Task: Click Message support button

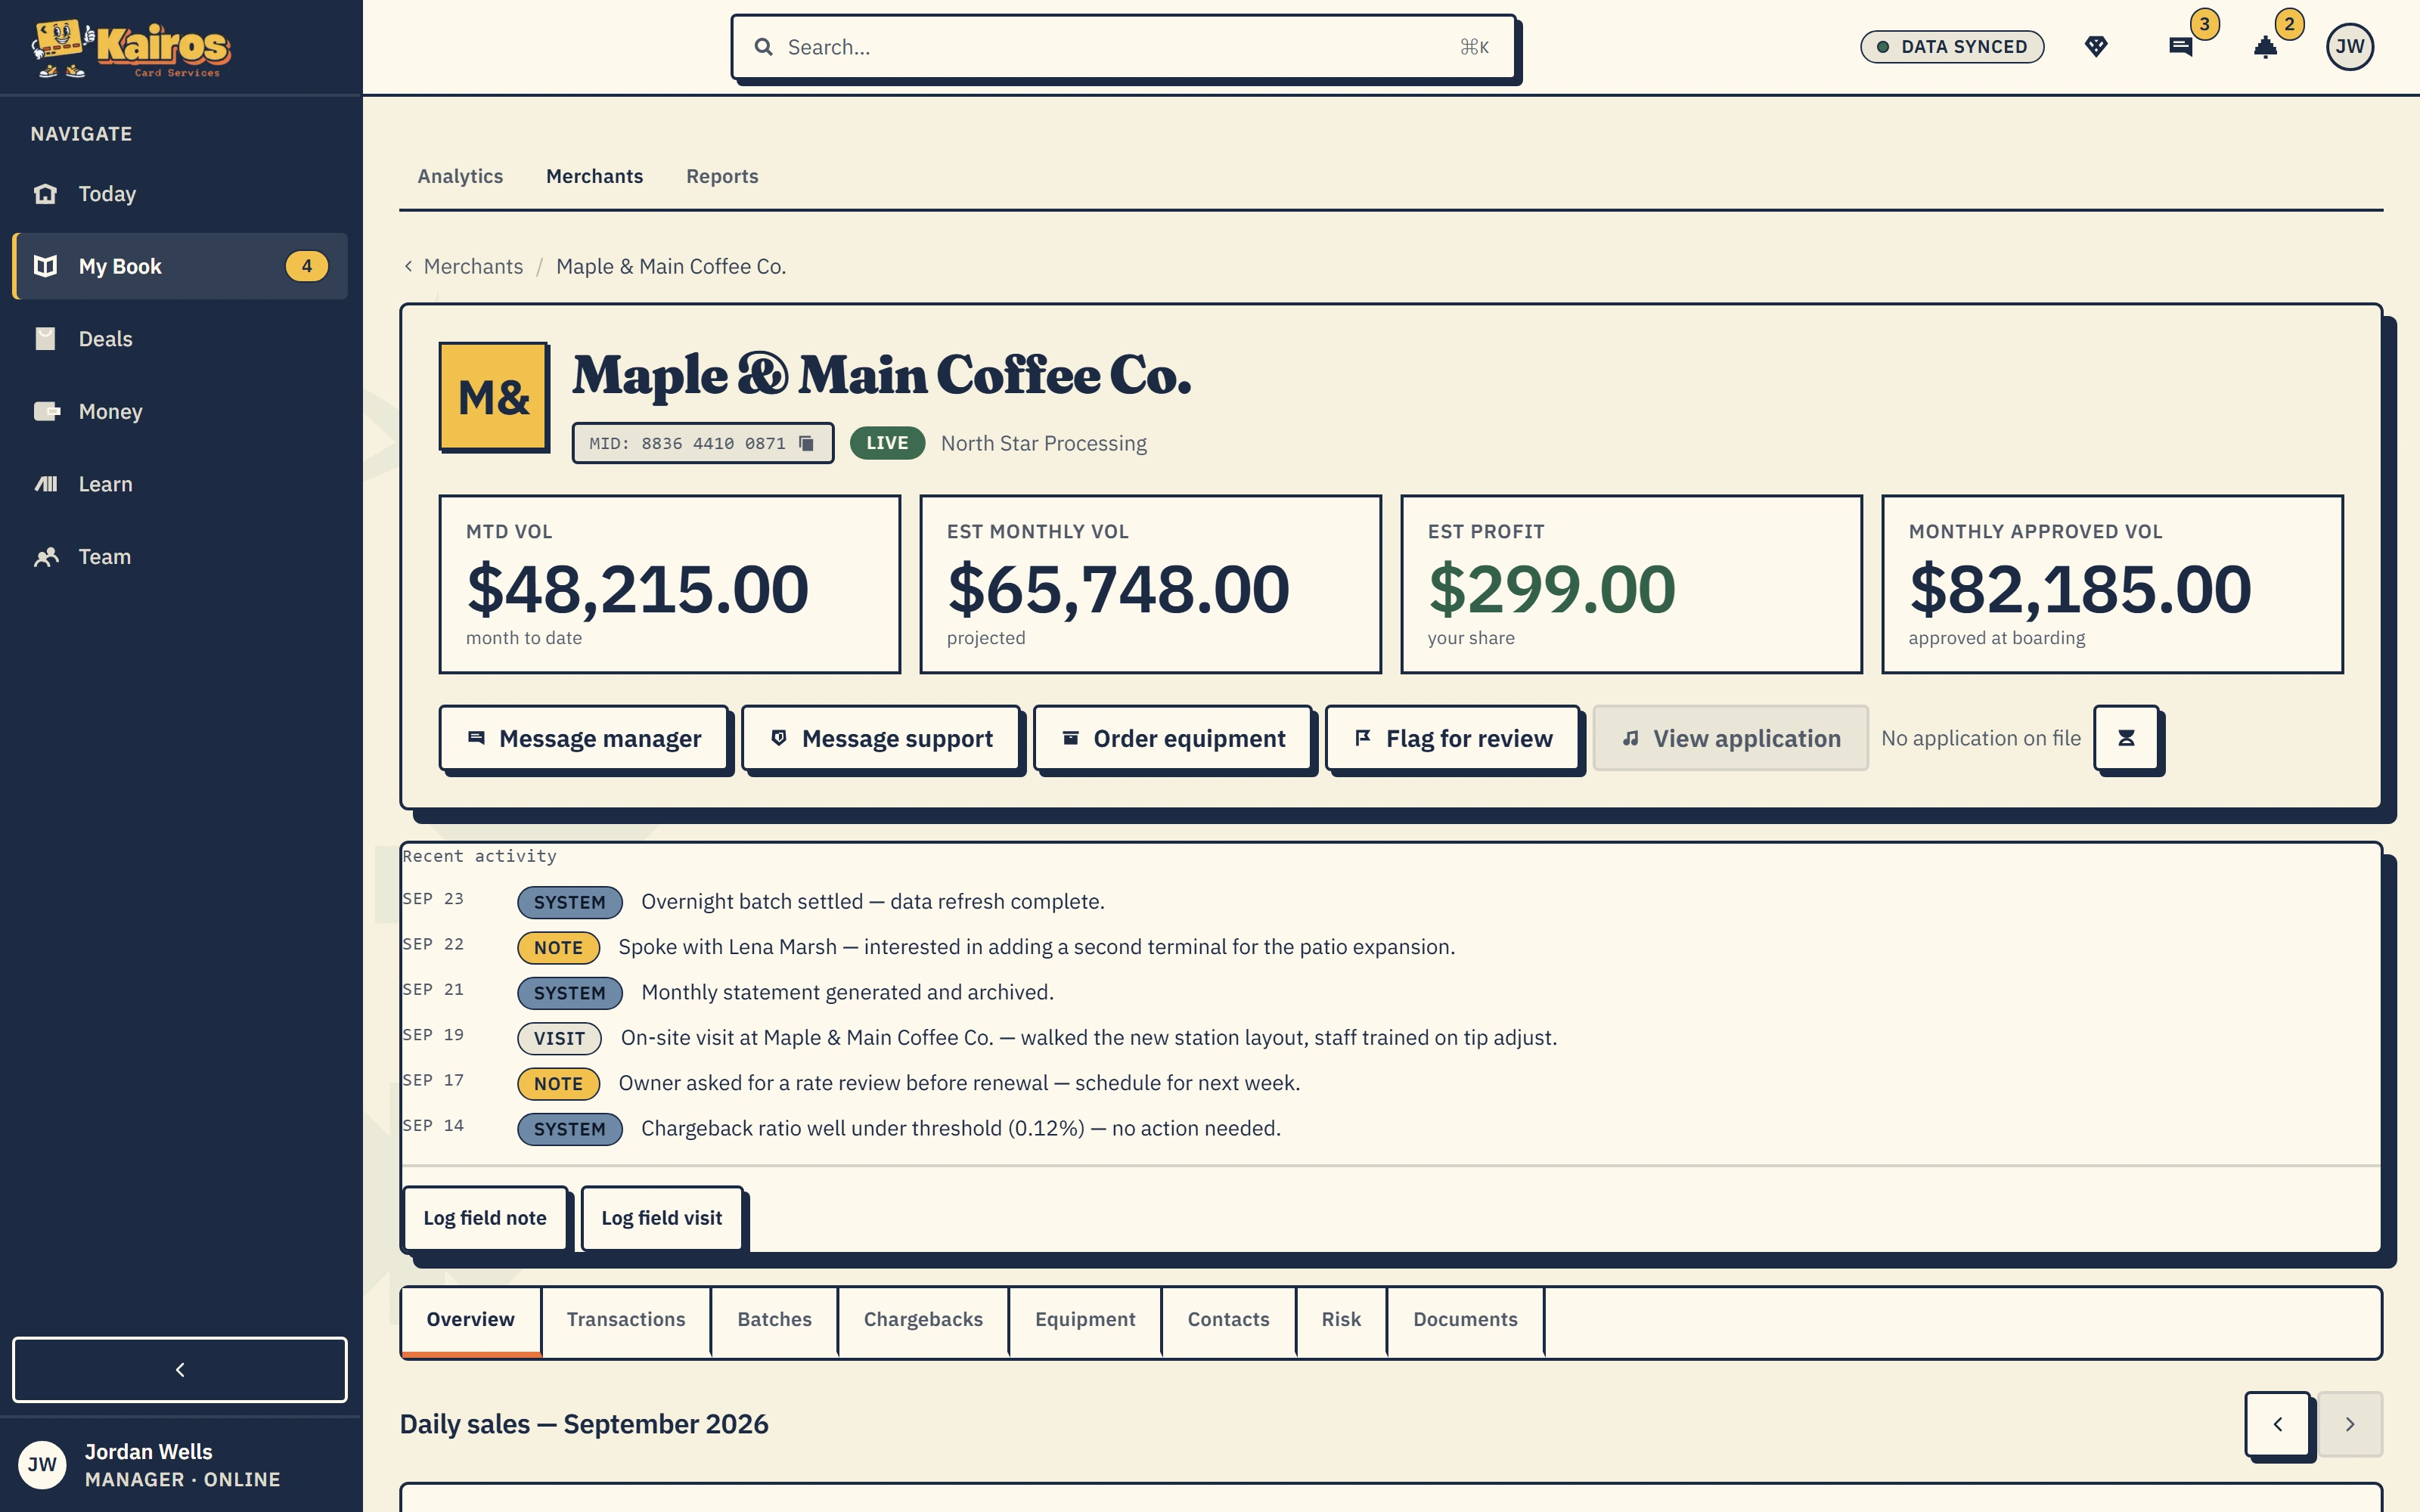Action: pos(881,738)
